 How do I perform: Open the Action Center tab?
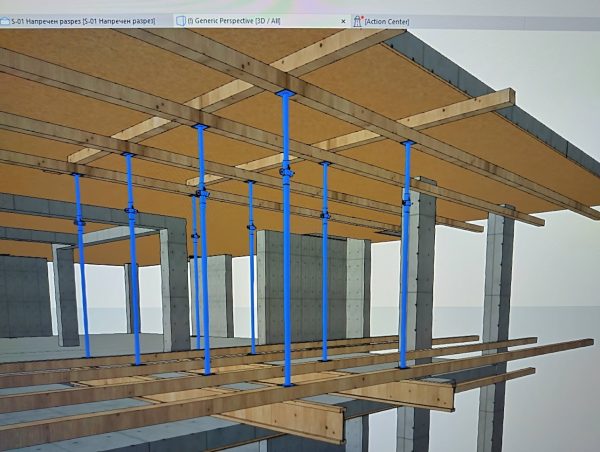[387, 21]
